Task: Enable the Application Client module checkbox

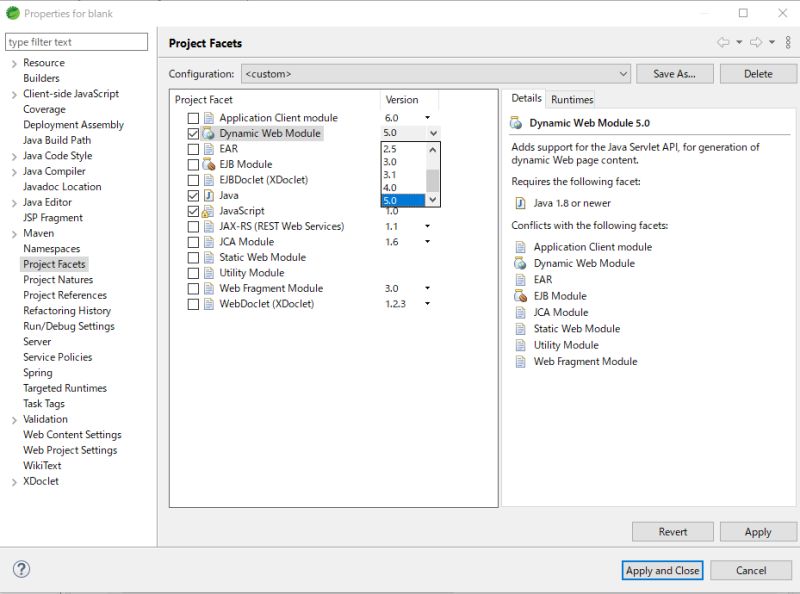Action: pos(193,118)
